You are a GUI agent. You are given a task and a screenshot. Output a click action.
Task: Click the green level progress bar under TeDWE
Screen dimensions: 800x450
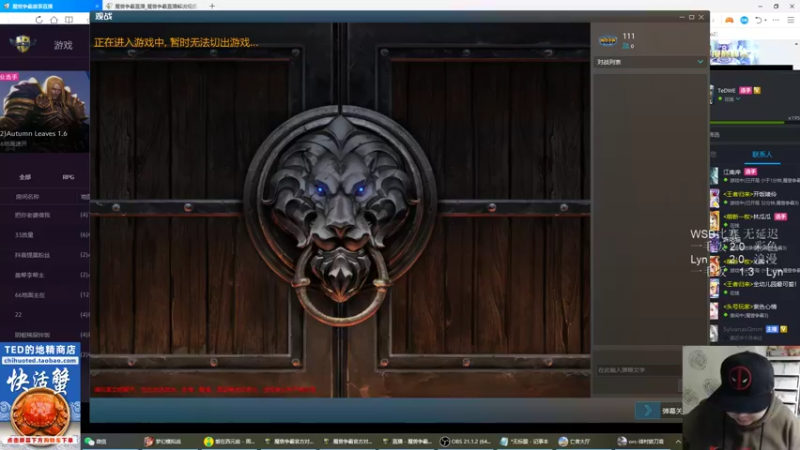coord(747,122)
